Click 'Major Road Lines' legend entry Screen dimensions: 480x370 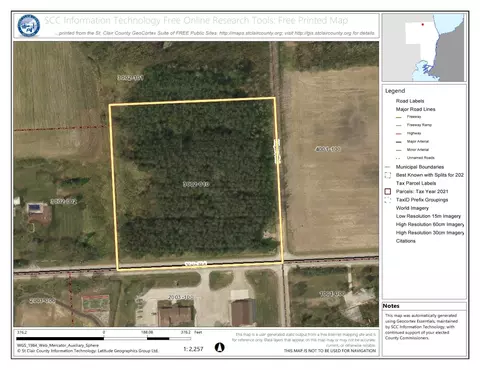click(415, 109)
